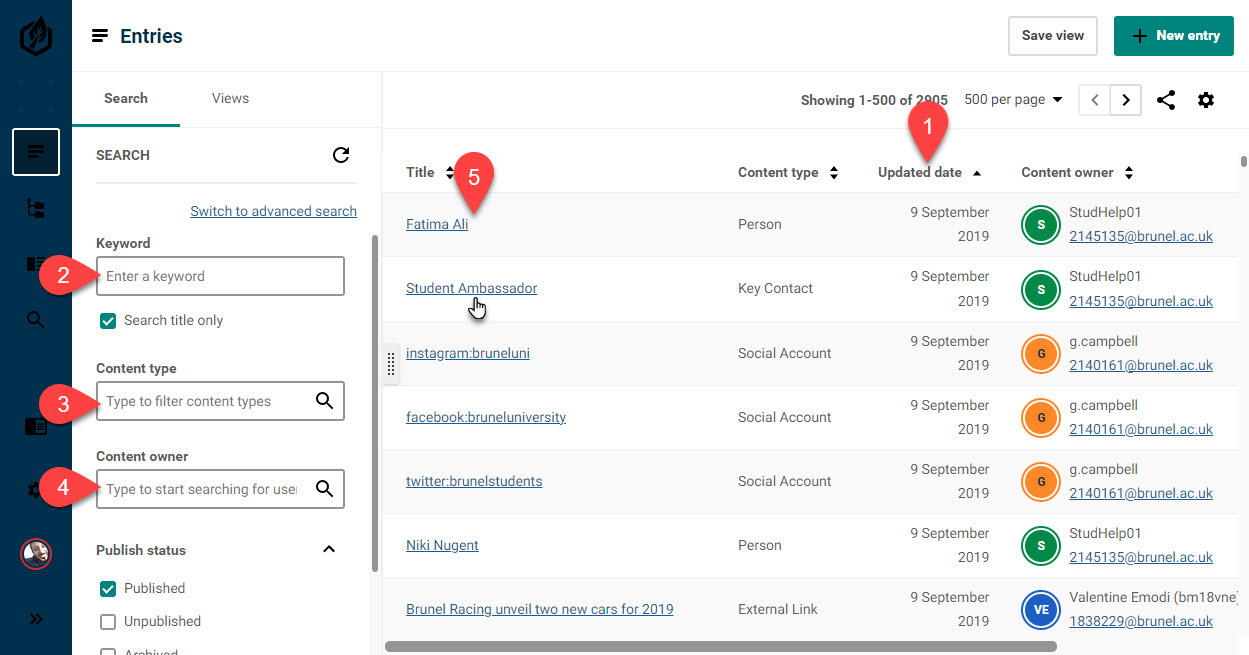Screen dimensions: 1249x655
Task: Click the Switch to advanced search link
Action: (273, 211)
